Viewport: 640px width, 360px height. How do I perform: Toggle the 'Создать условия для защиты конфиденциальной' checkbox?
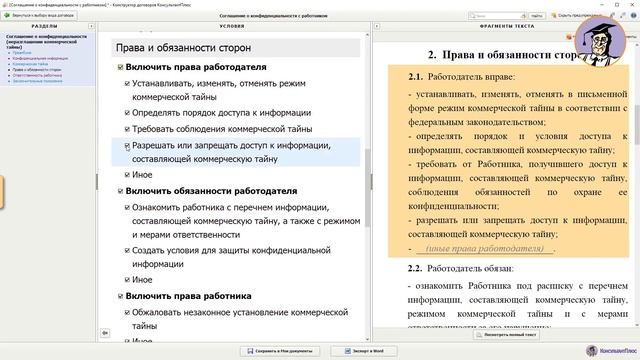127,250
